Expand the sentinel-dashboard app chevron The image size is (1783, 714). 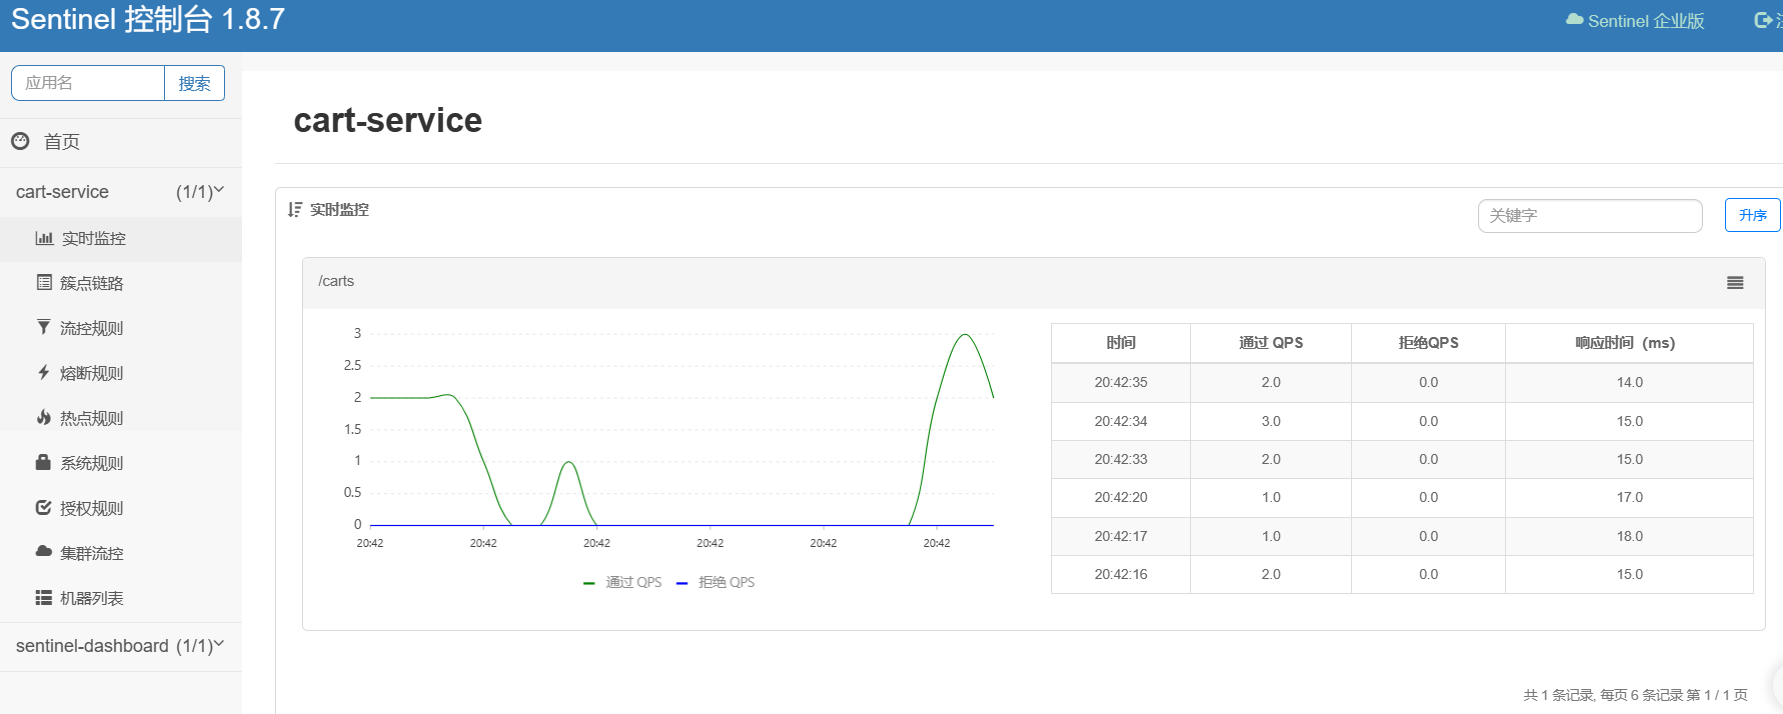pos(219,644)
